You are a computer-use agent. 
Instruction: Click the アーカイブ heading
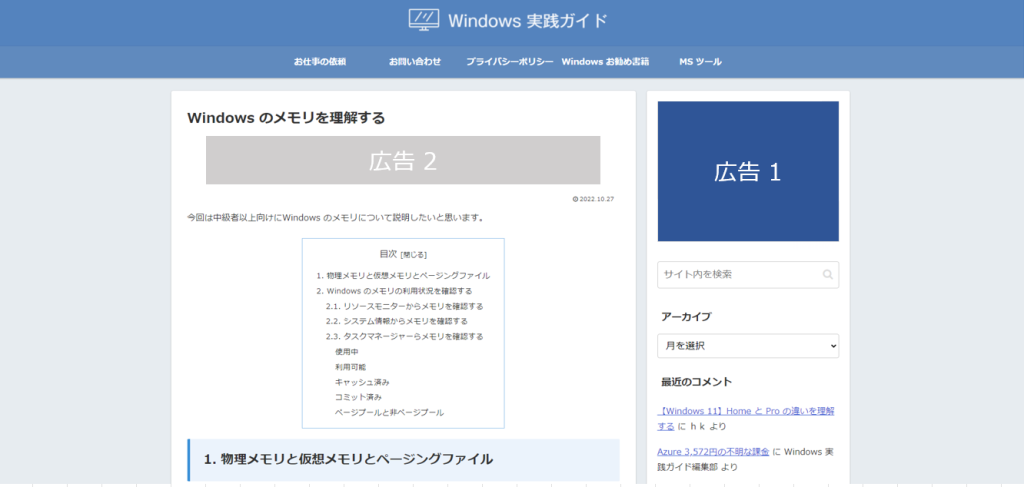pos(686,317)
